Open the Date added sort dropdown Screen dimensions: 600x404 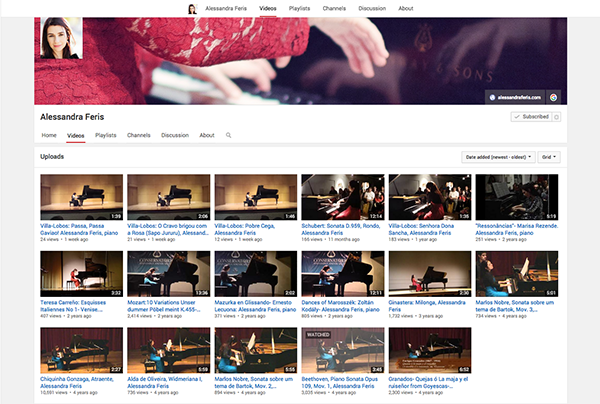(498, 157)
